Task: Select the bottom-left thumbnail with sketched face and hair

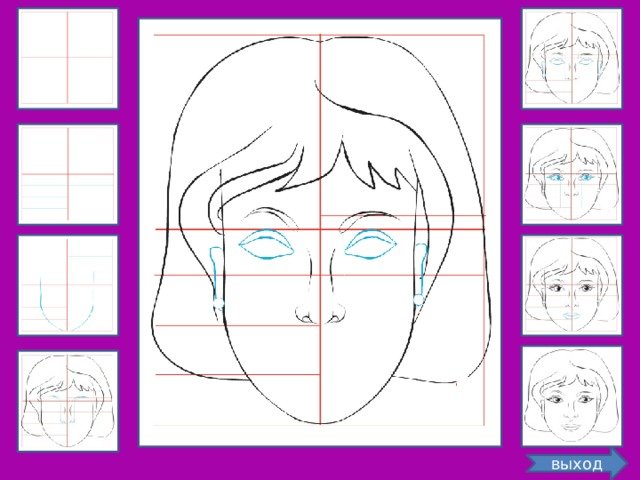Action: pos(67,399)
